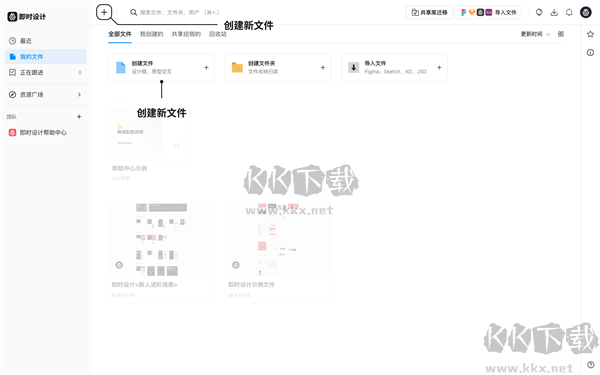Click the yellow folder icon on 创建文件夹
This screenshot has height=375, width=600.
pyautogui.click(x=237, y=67)
